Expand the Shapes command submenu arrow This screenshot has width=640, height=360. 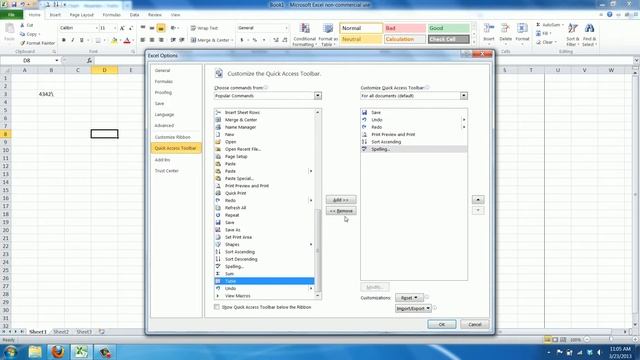point(311,244)
